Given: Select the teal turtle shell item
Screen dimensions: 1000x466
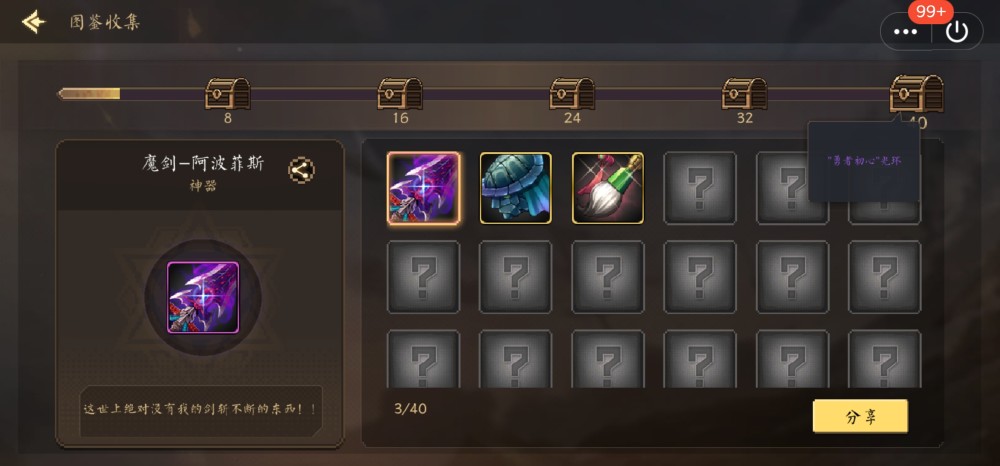Looking at the screenshot, I should 515,188.
